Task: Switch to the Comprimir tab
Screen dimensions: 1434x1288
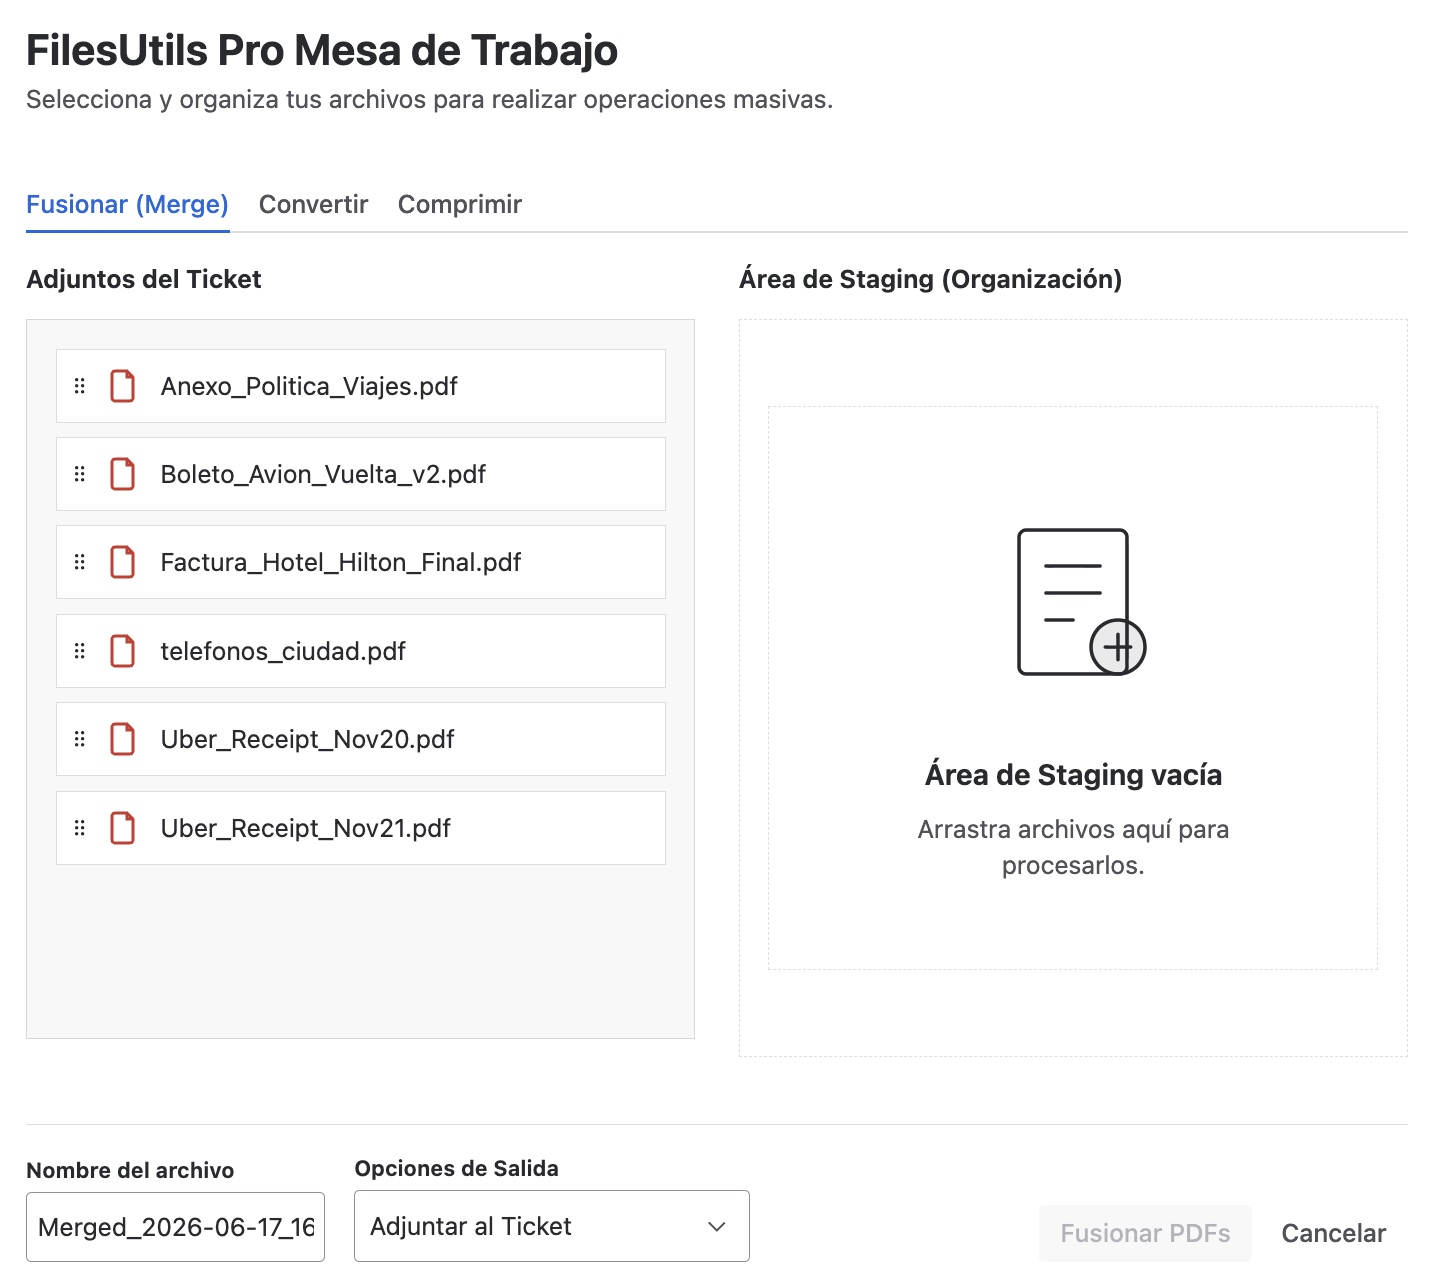Action: [x=460, y=204]
